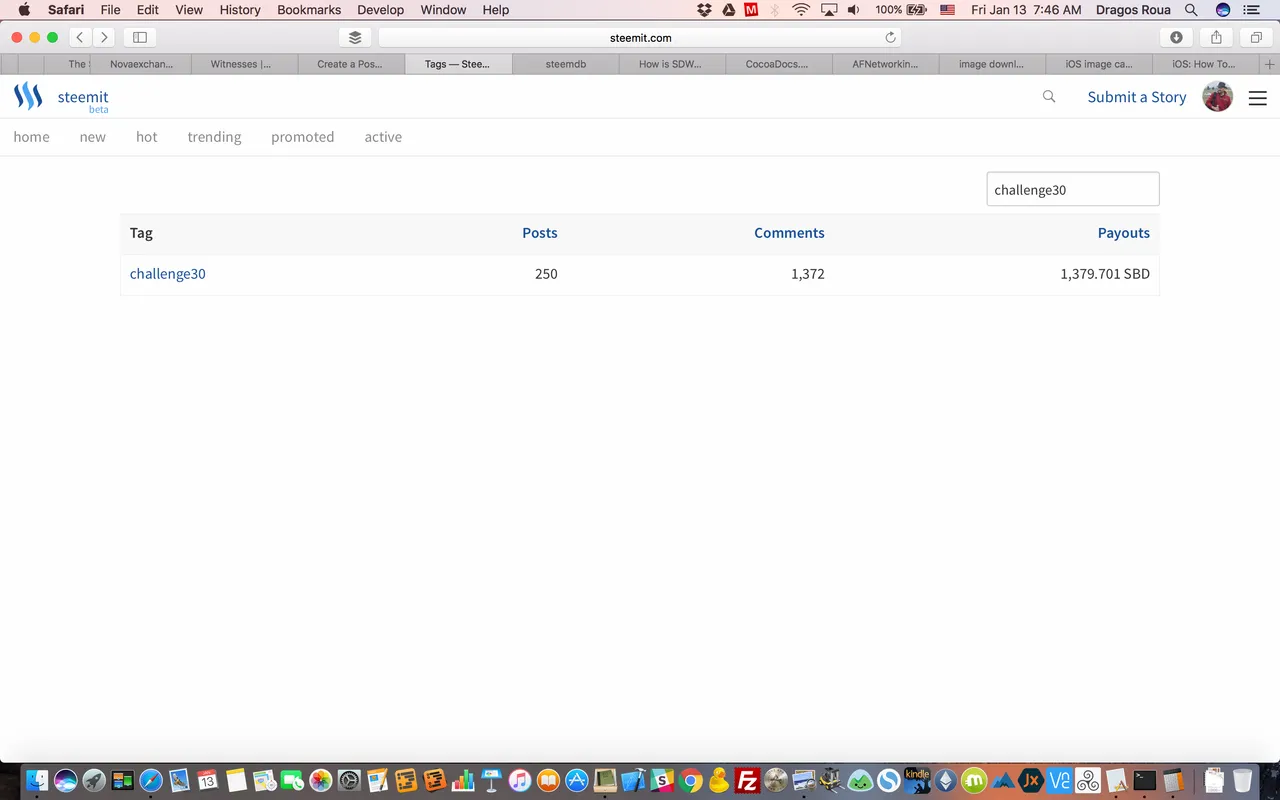The width and height of the screenshot is (1280, 800).
Task: Open the Trash in the dock
Action: [x=1242, y=779]
